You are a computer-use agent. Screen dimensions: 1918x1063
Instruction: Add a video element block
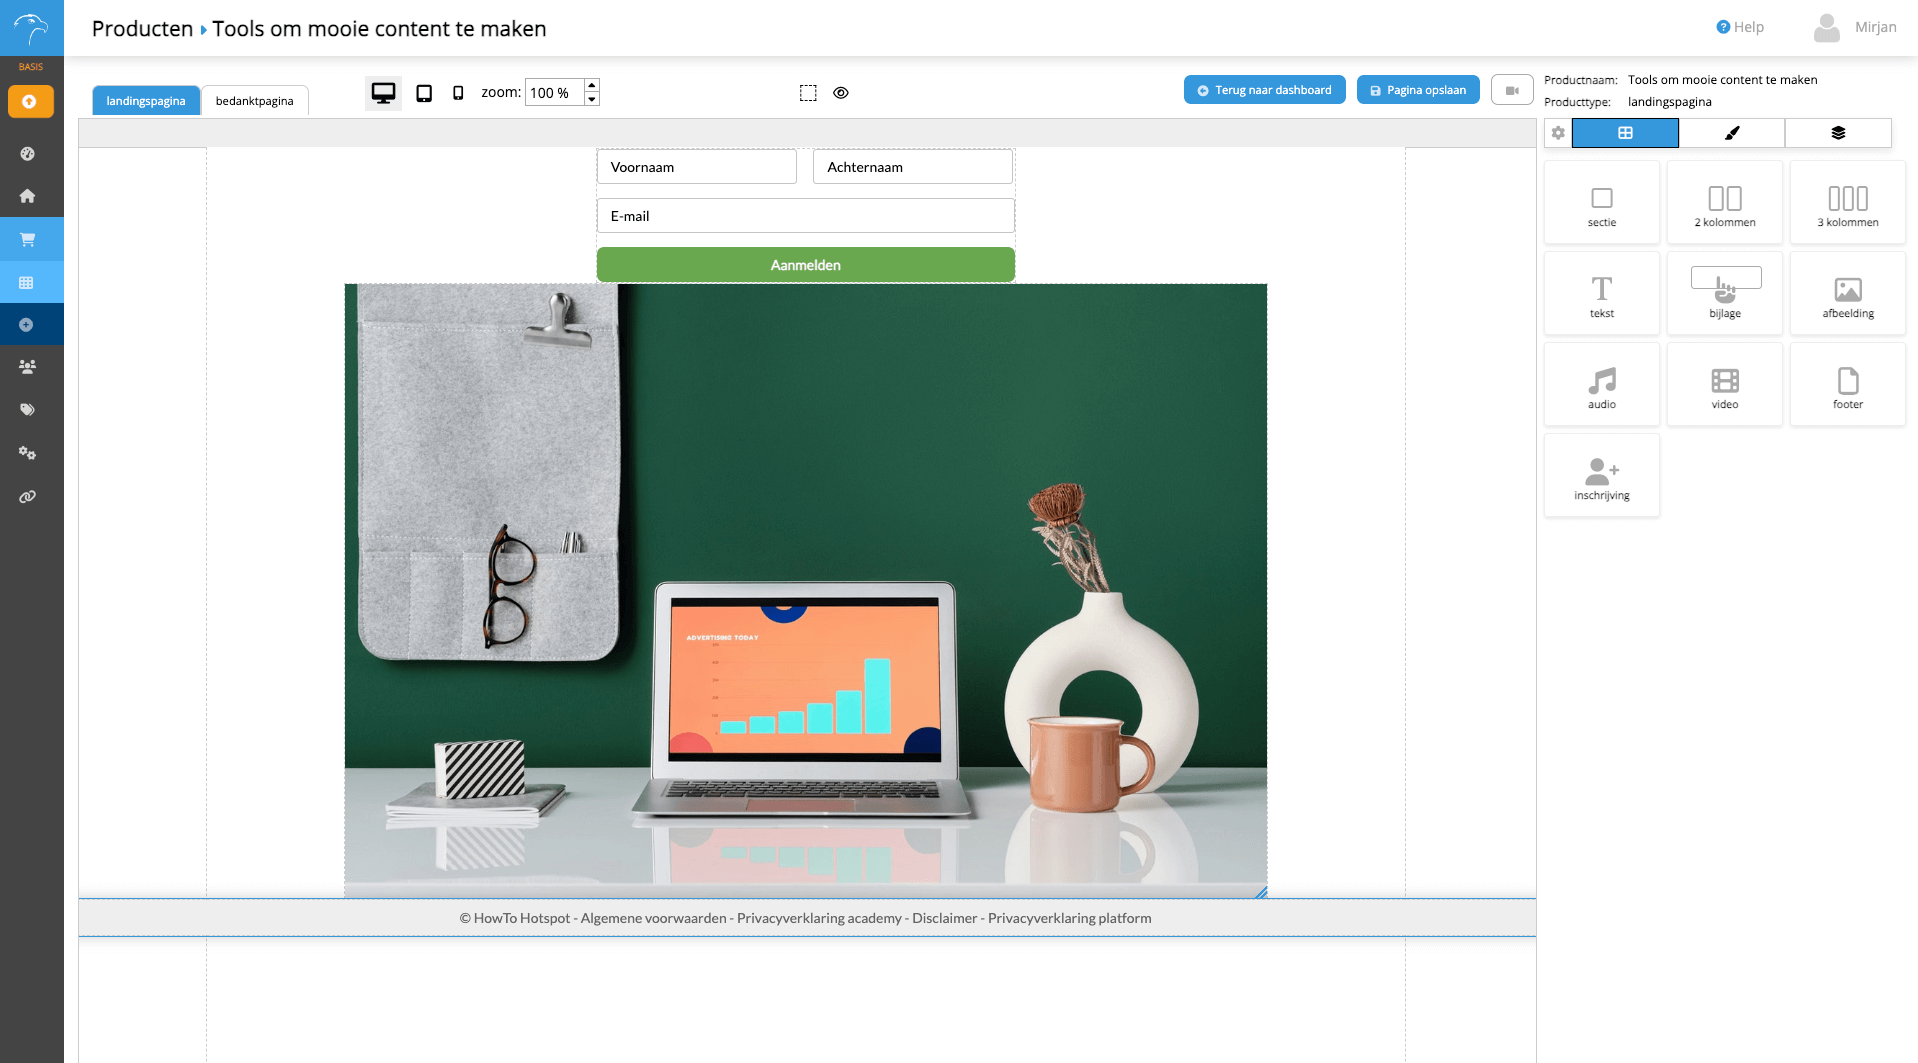click(x=1724, y=385)
